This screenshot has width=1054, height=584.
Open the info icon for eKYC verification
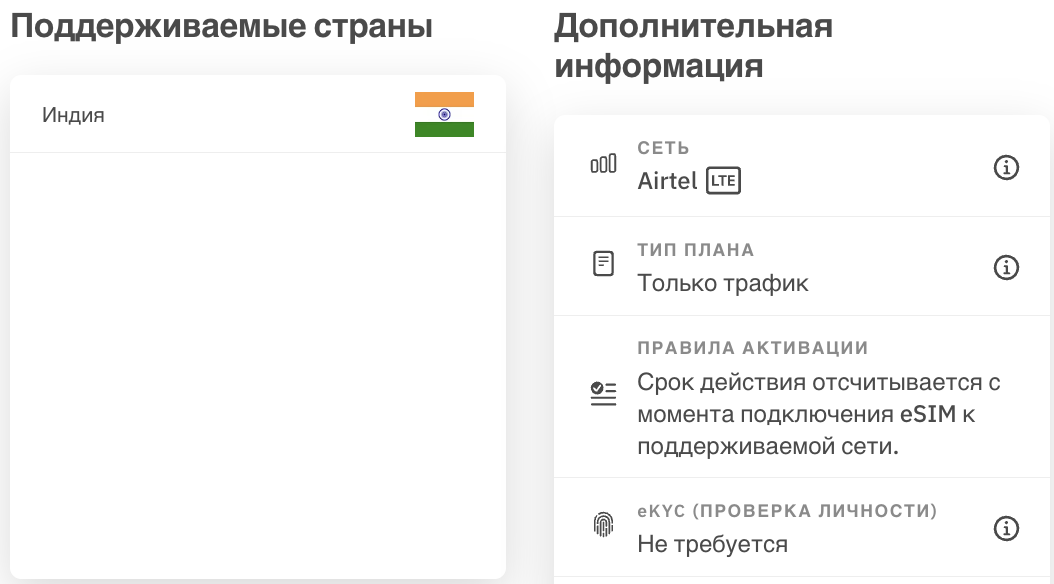1006,528
